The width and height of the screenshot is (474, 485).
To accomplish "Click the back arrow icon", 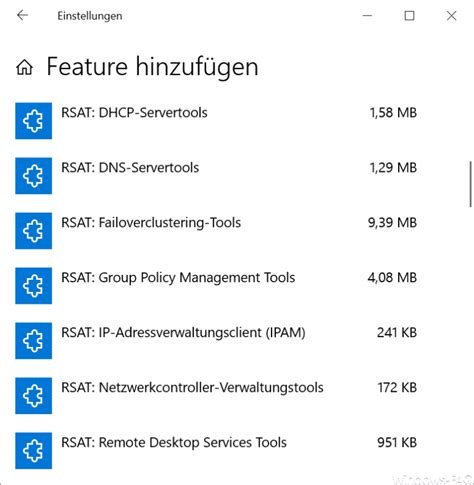I will 23,15.
